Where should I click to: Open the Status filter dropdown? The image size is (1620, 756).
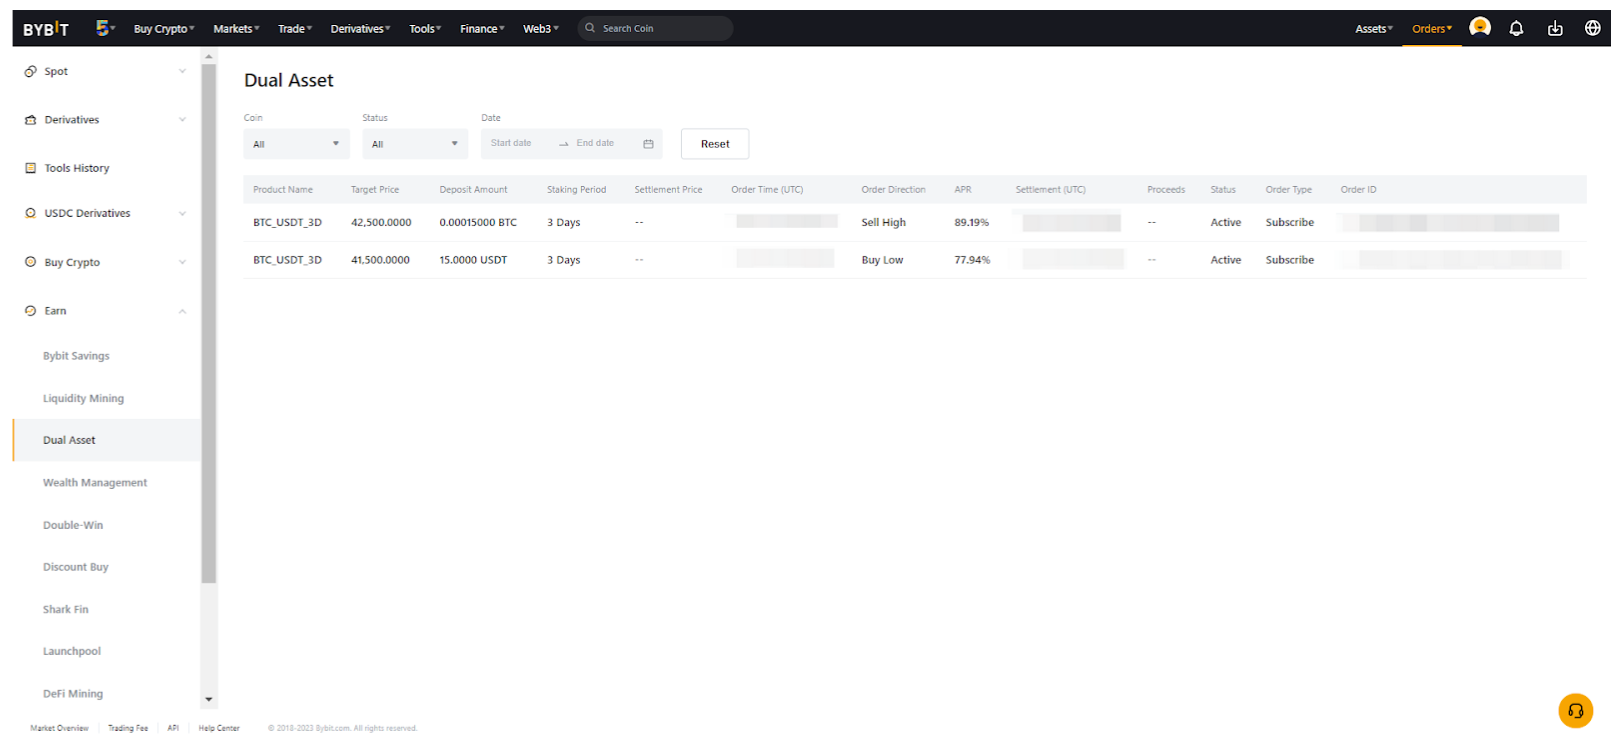(414, 144)
